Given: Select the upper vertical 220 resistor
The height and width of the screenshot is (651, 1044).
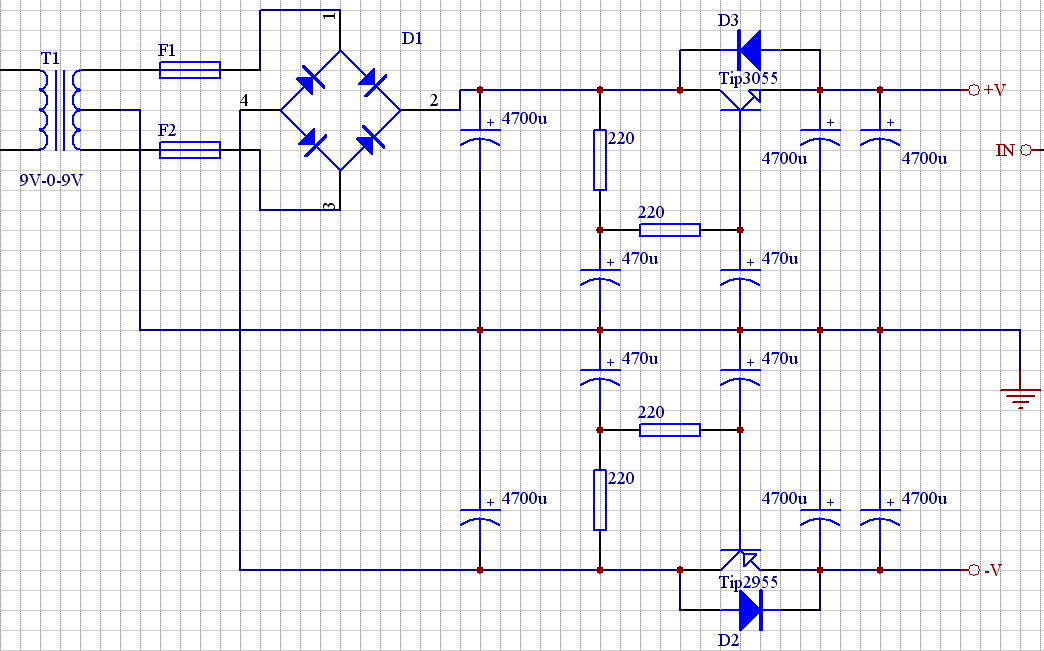Looking at the screenshot, I should pyautogui.click(x=600, y=160).
